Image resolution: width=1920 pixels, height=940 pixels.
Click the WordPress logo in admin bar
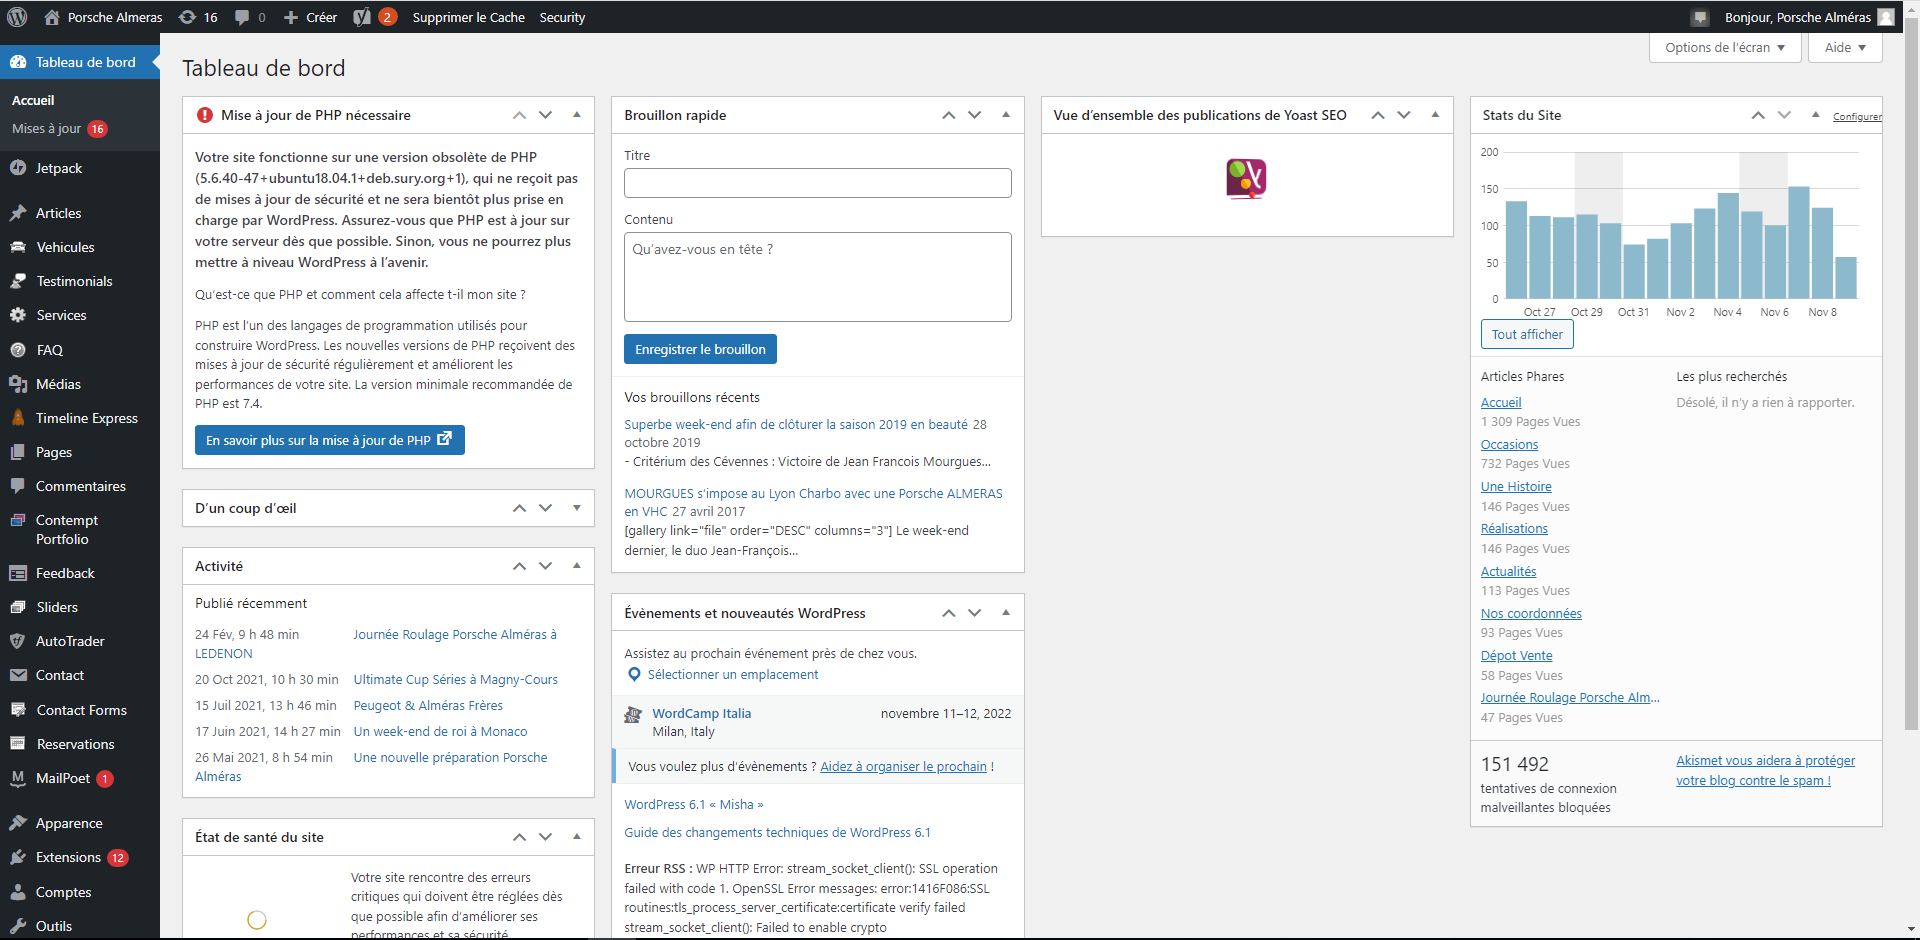[18, 17]
